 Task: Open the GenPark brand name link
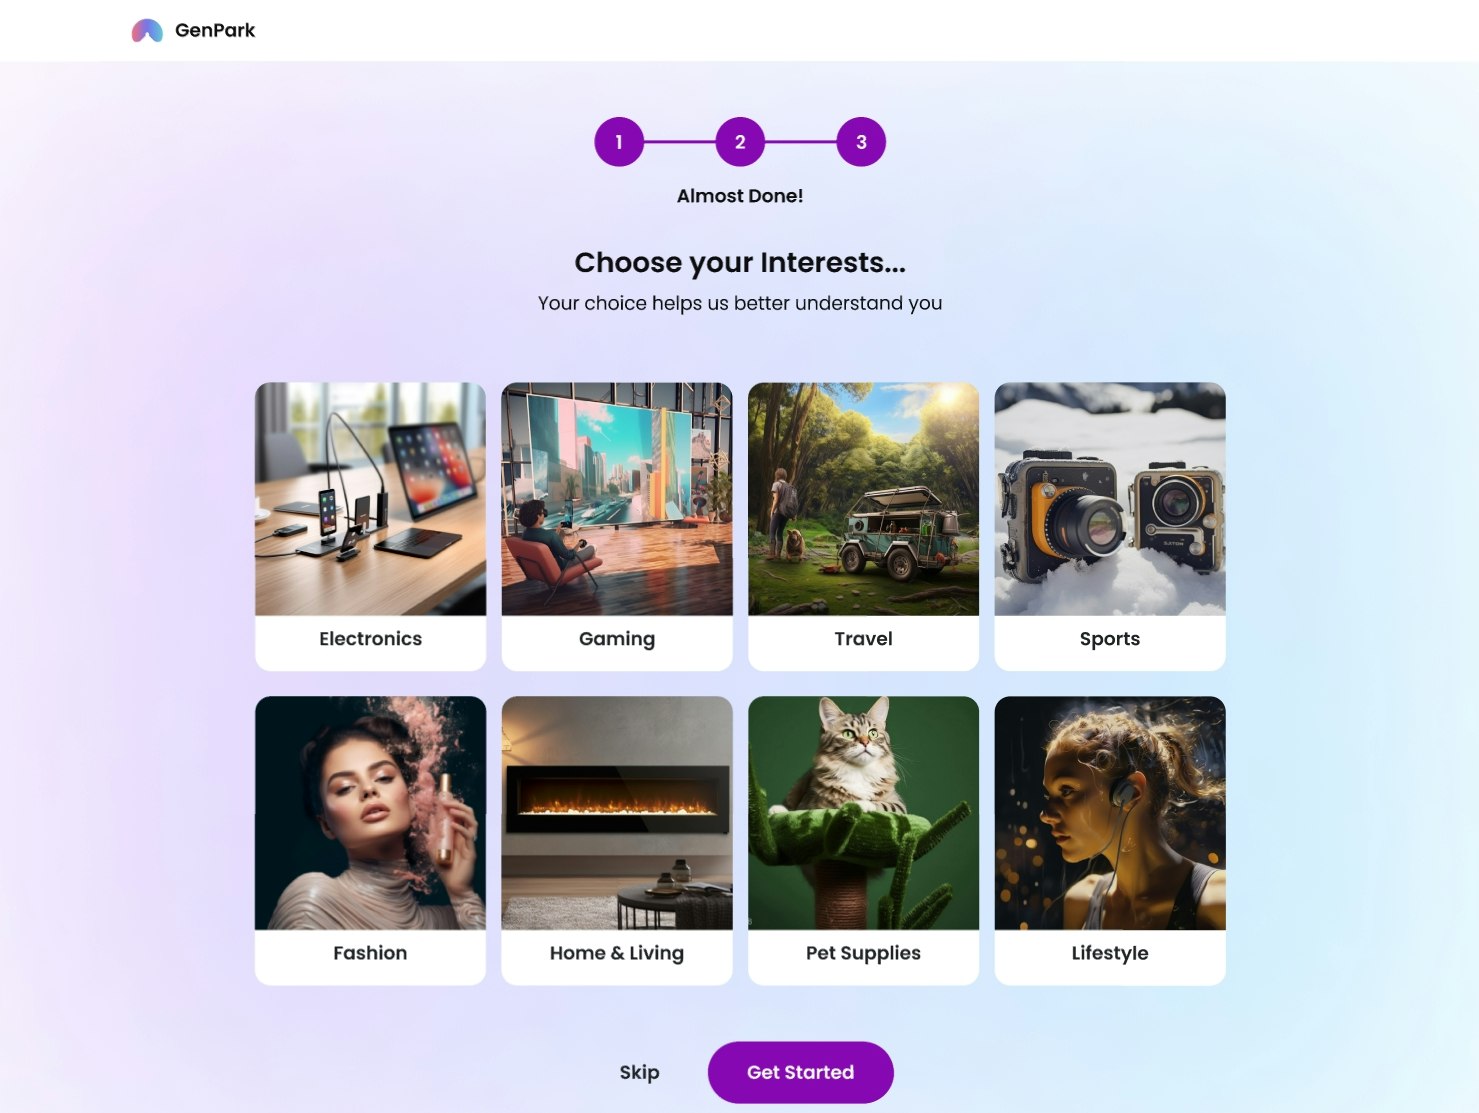click(215, 30)
